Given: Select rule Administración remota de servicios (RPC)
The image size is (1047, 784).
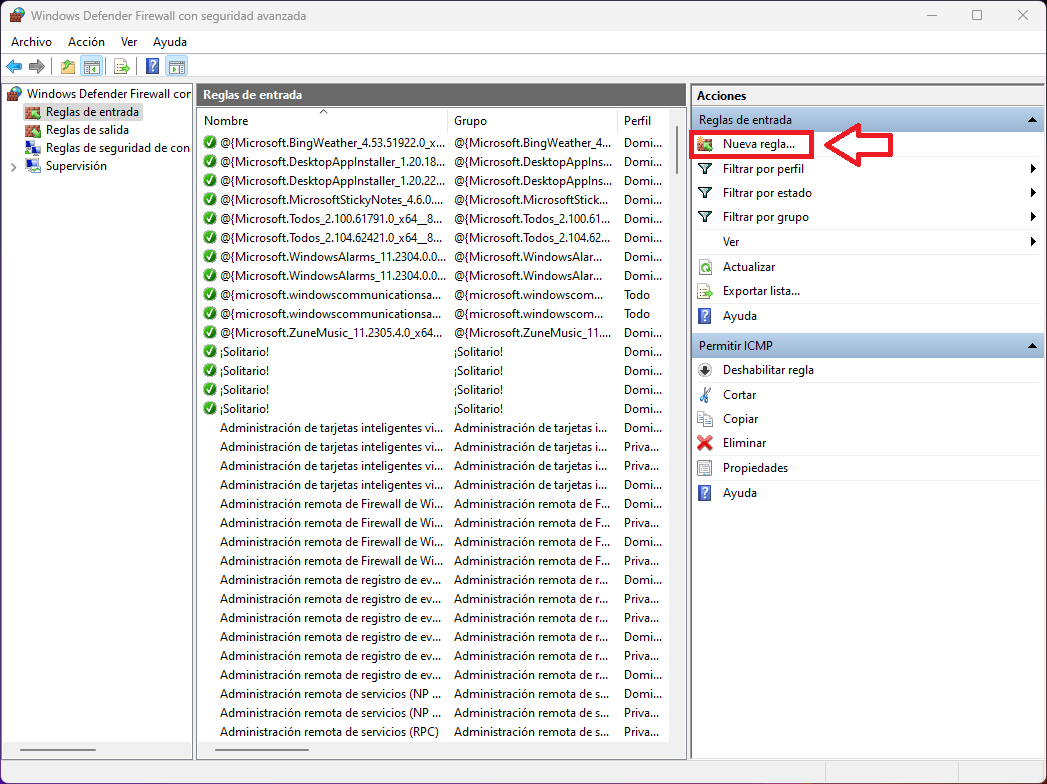Looking at the screenshot, I should tap(434, 732).
